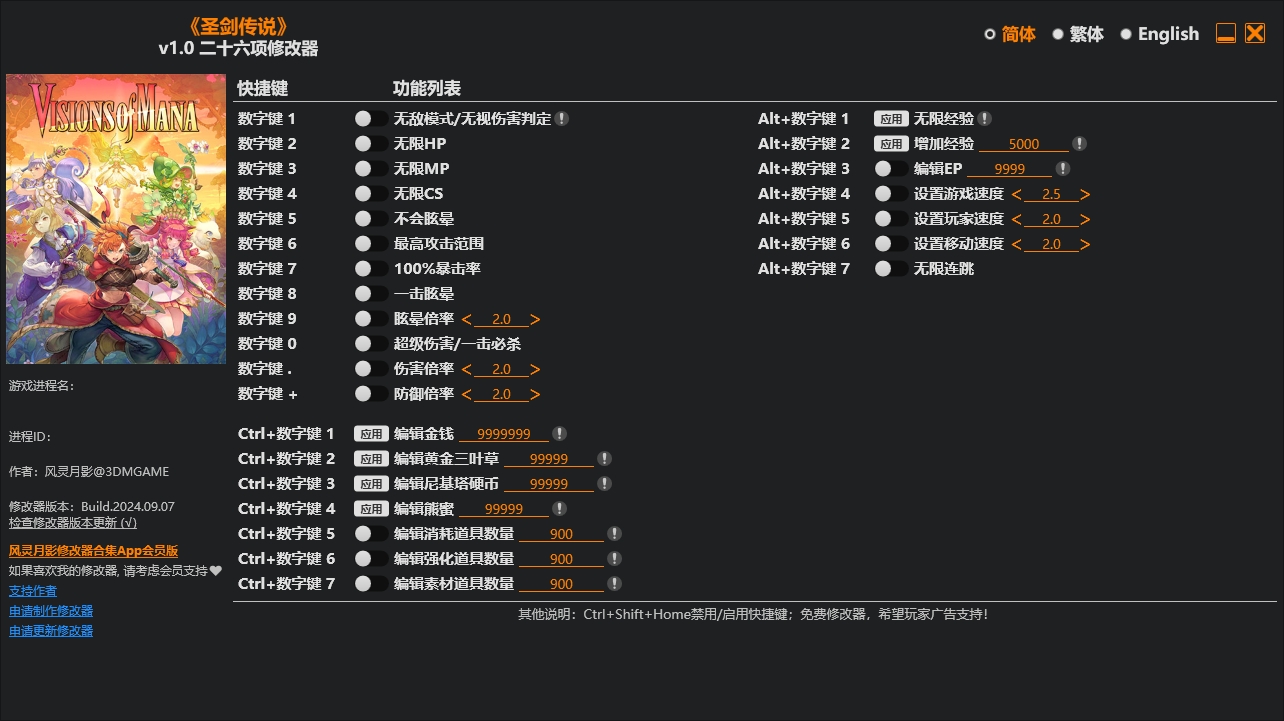This screenshot has width=1284, height=721.
Task: Apply 编辑黄金三叶草 with 应用 button
Action: point(371,459)
